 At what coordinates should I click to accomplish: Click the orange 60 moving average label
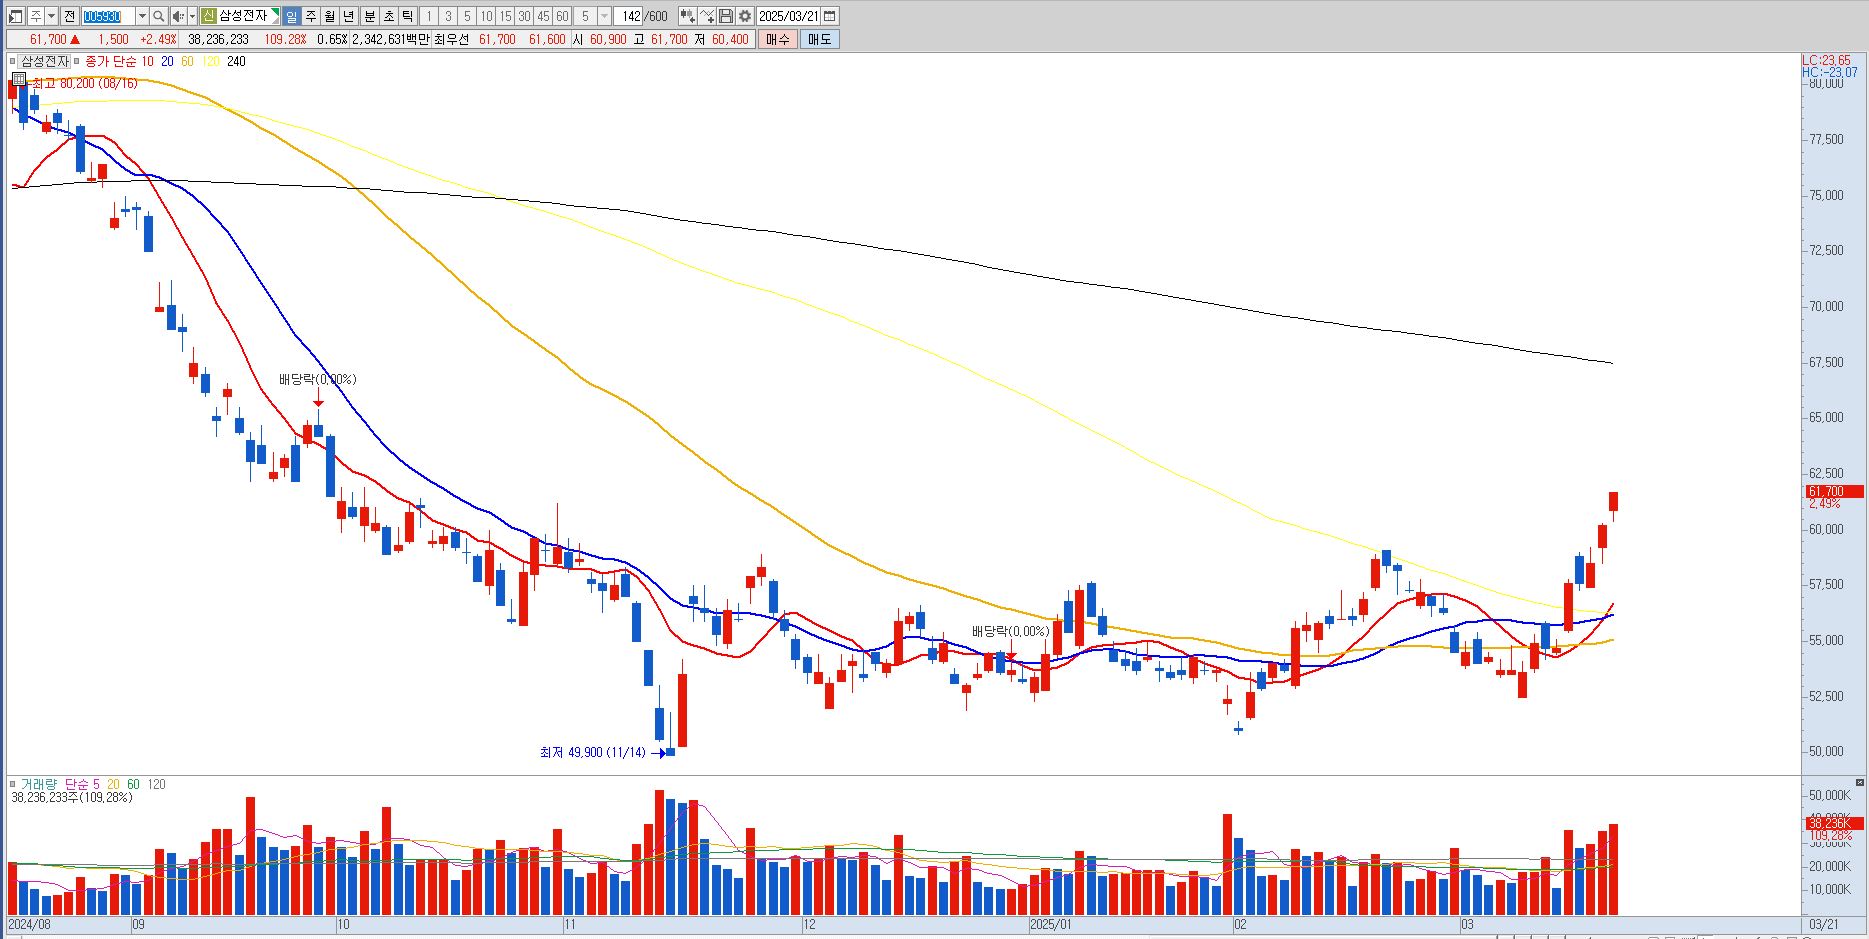click(187, 62)
